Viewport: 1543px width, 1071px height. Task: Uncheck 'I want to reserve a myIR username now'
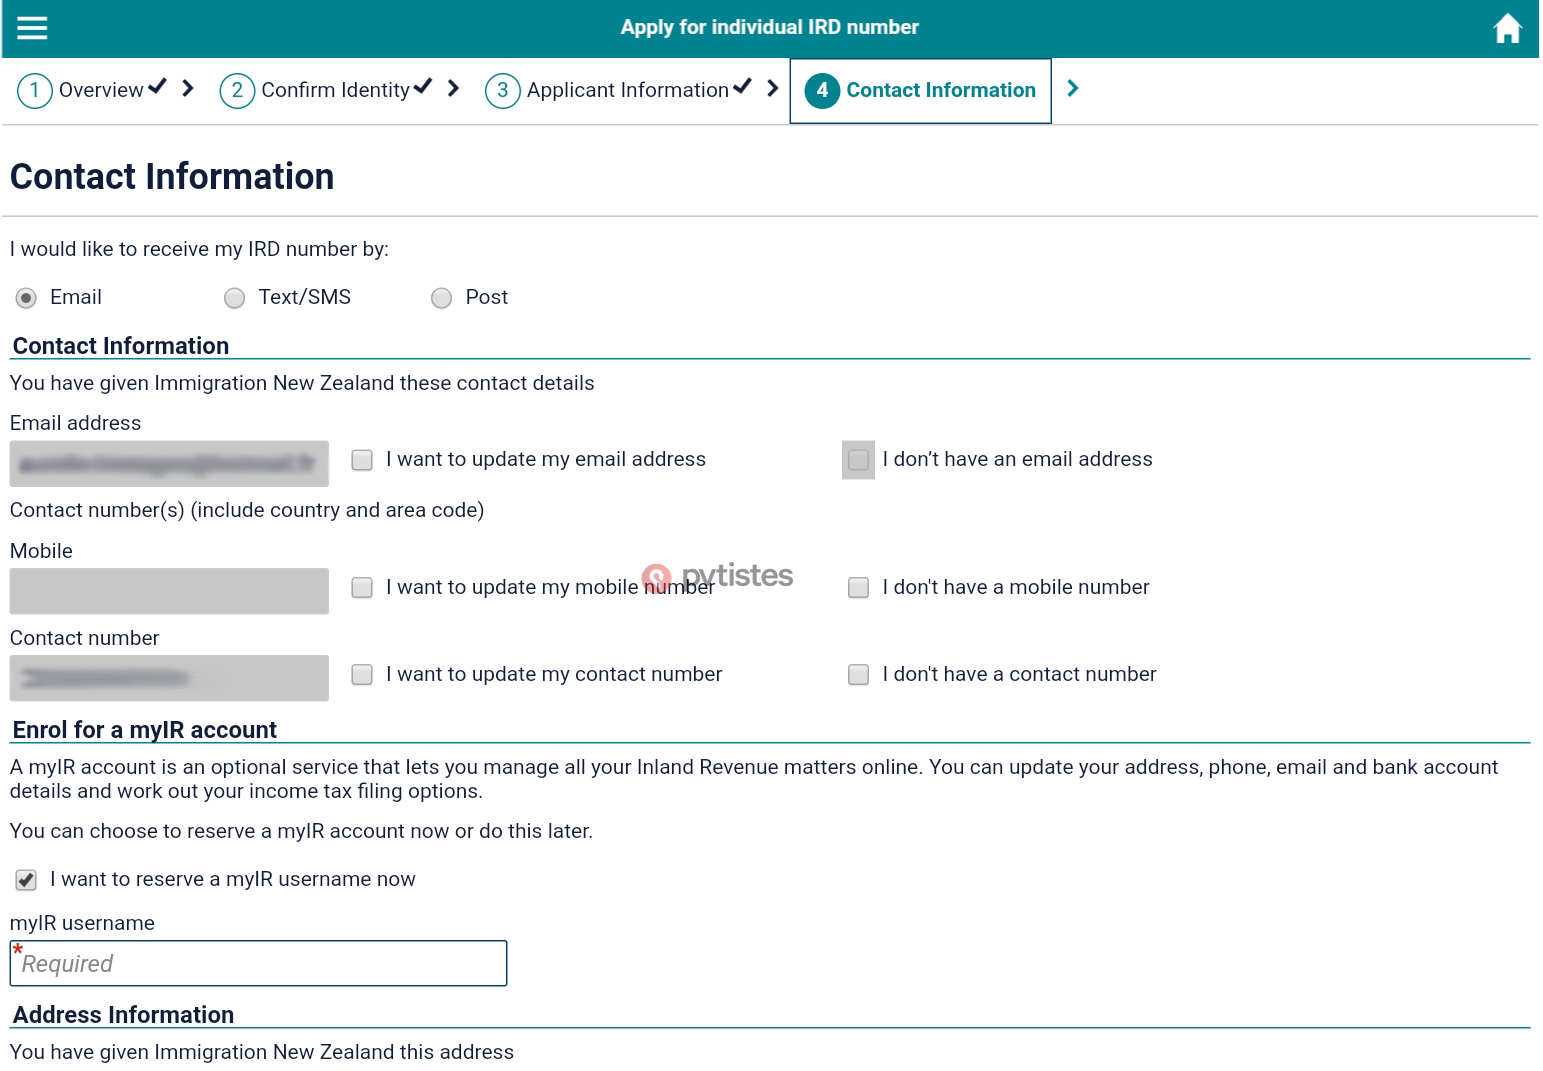[x=26, y=880]
